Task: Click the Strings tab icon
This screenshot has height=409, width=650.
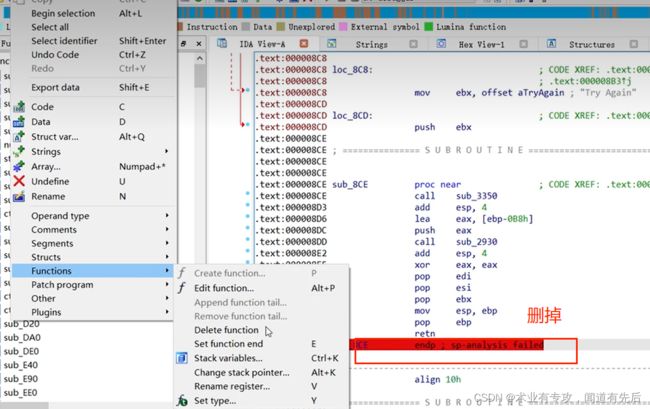Action: [332, 44]
